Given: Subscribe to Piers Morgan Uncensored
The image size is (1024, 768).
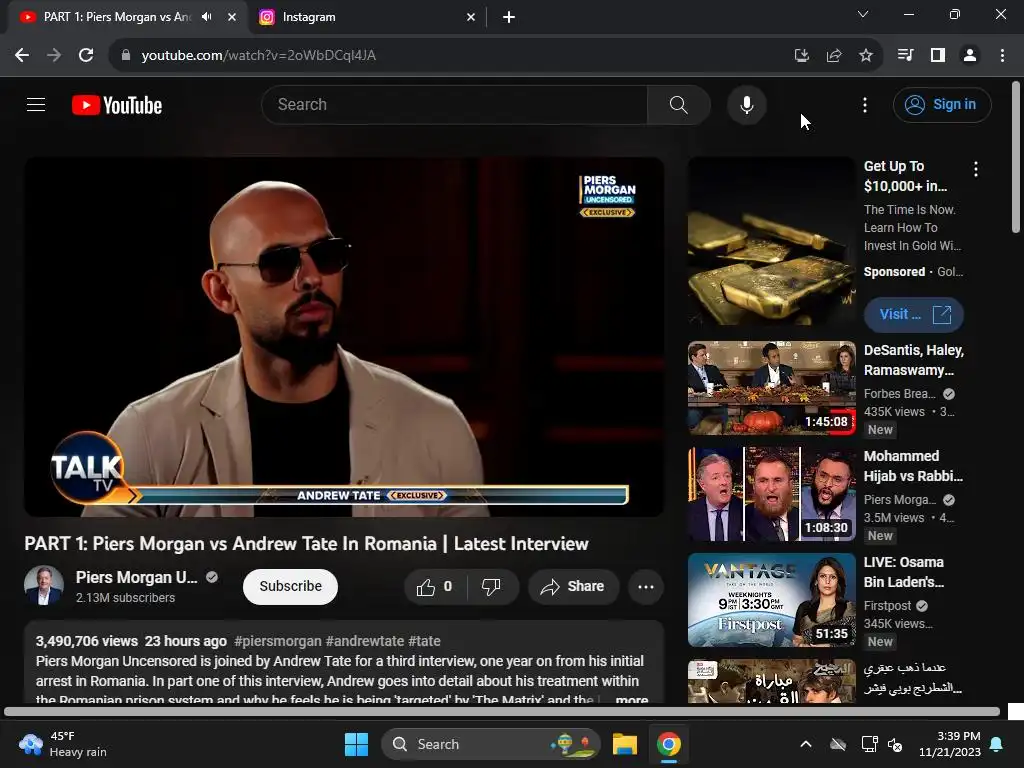Looking at the screenshot, I should pyautogui.click(x=291, y=586).
